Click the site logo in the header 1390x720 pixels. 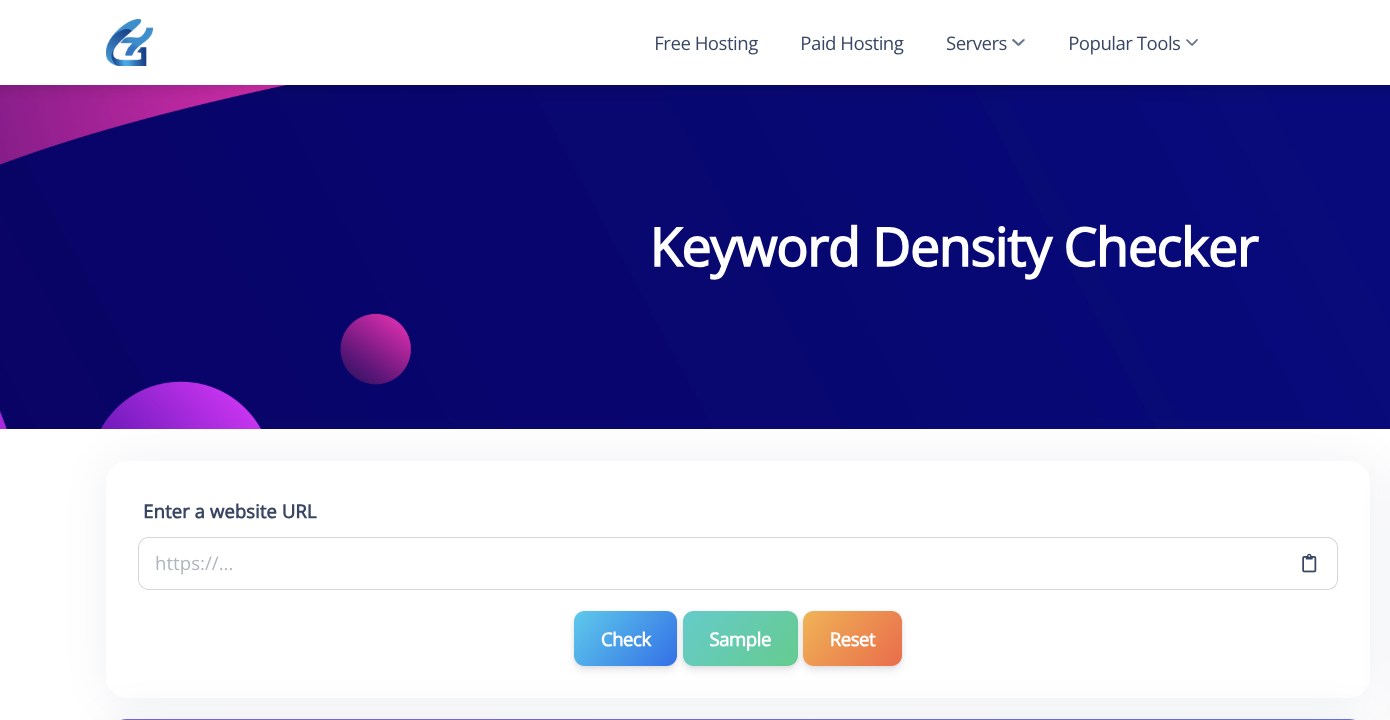[129, 44]
